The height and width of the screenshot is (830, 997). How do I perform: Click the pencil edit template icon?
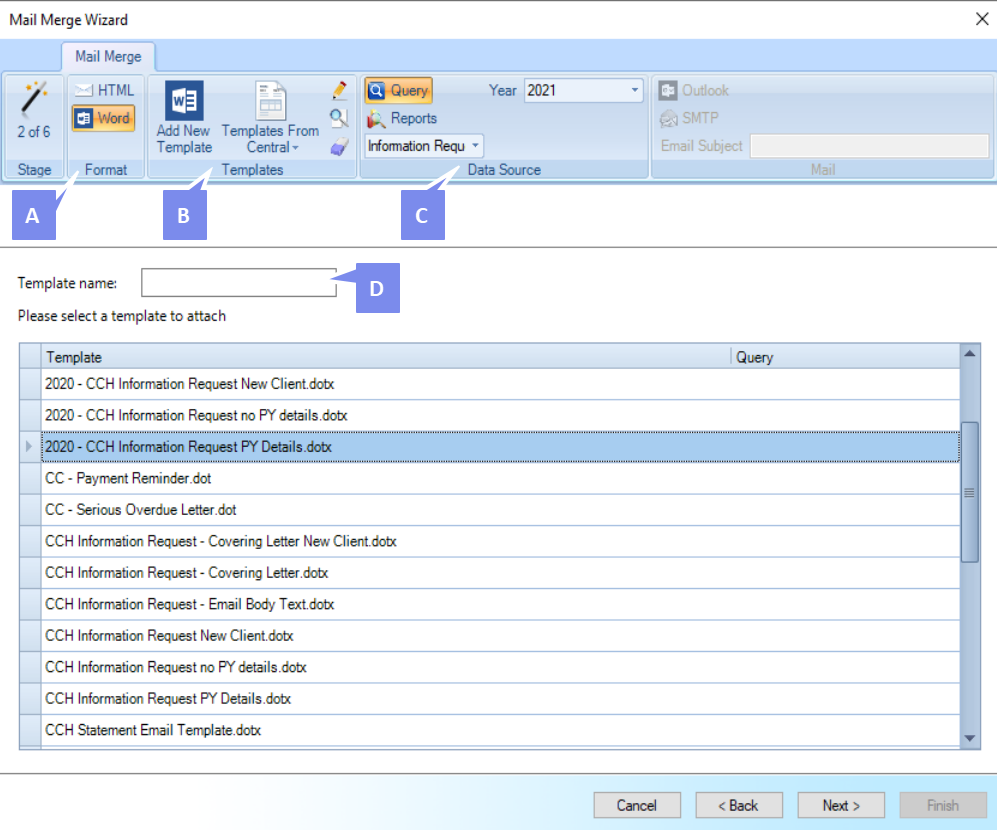tap(340, 90)
